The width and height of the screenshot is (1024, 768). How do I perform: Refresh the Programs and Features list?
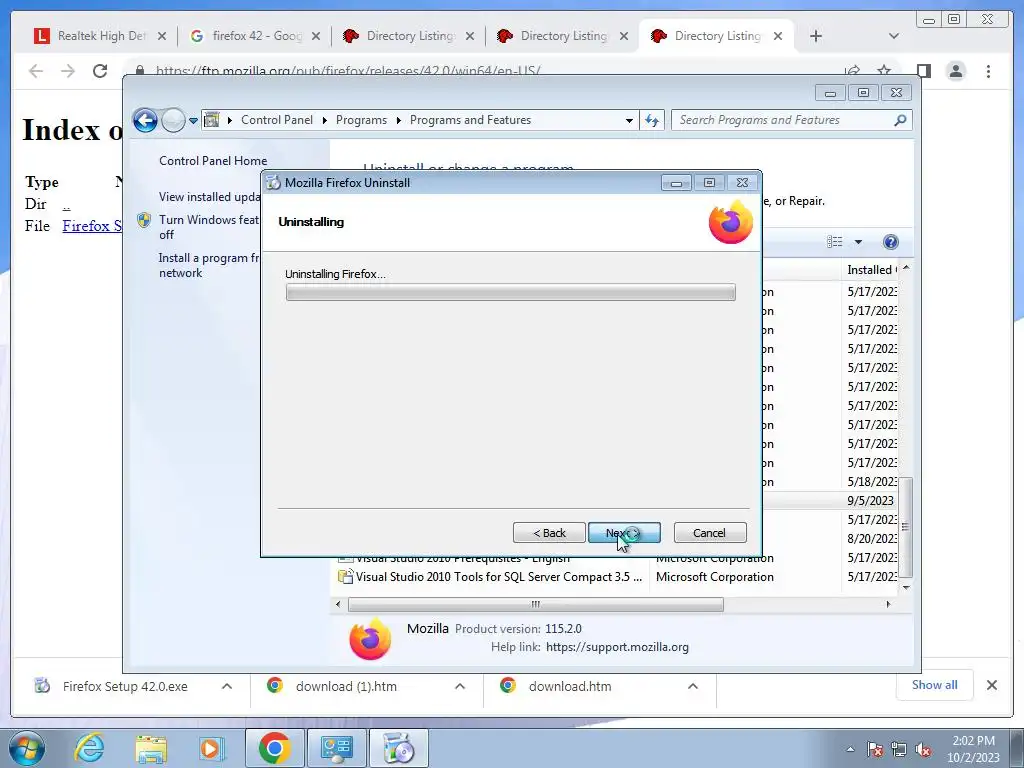click(652, 120)
